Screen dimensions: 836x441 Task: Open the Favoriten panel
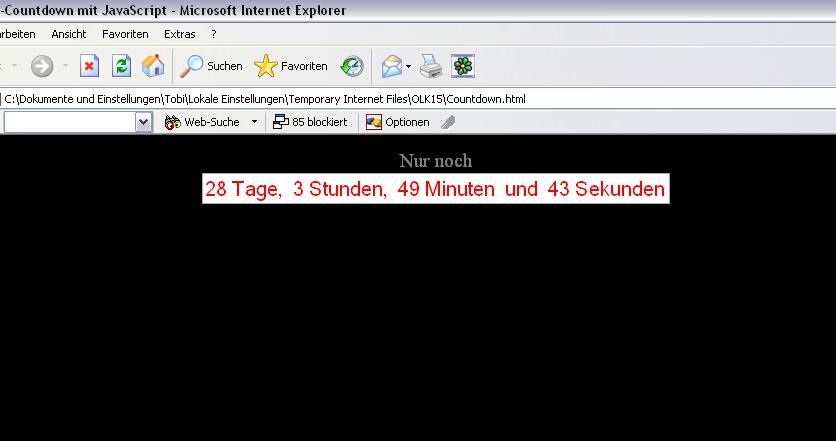click(291, 66)
